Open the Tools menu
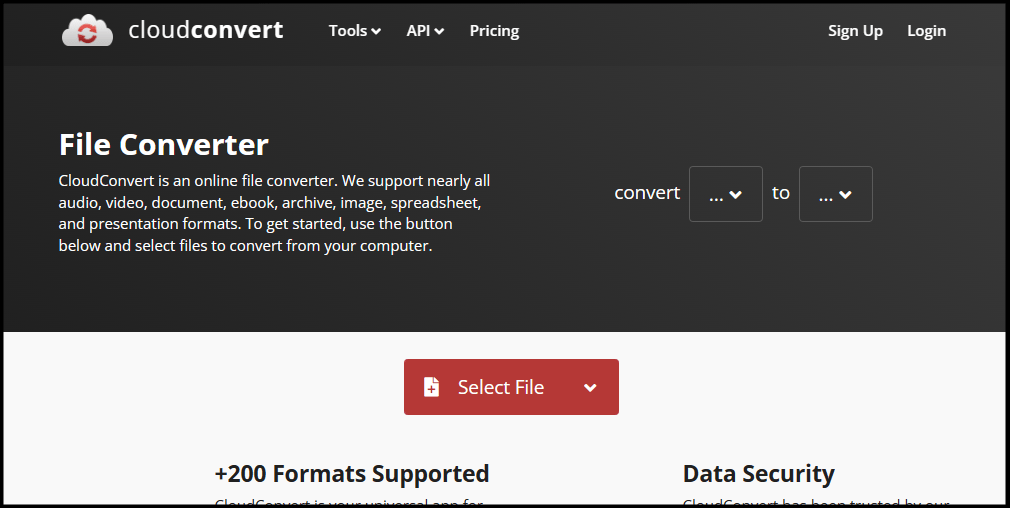Screen dimensions: 1010x508 click(x=355, y=30)
